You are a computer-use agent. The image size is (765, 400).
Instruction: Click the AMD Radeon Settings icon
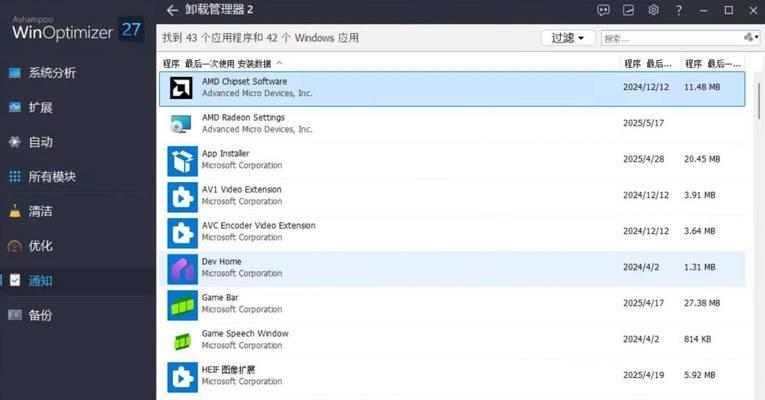pos(181,124)
